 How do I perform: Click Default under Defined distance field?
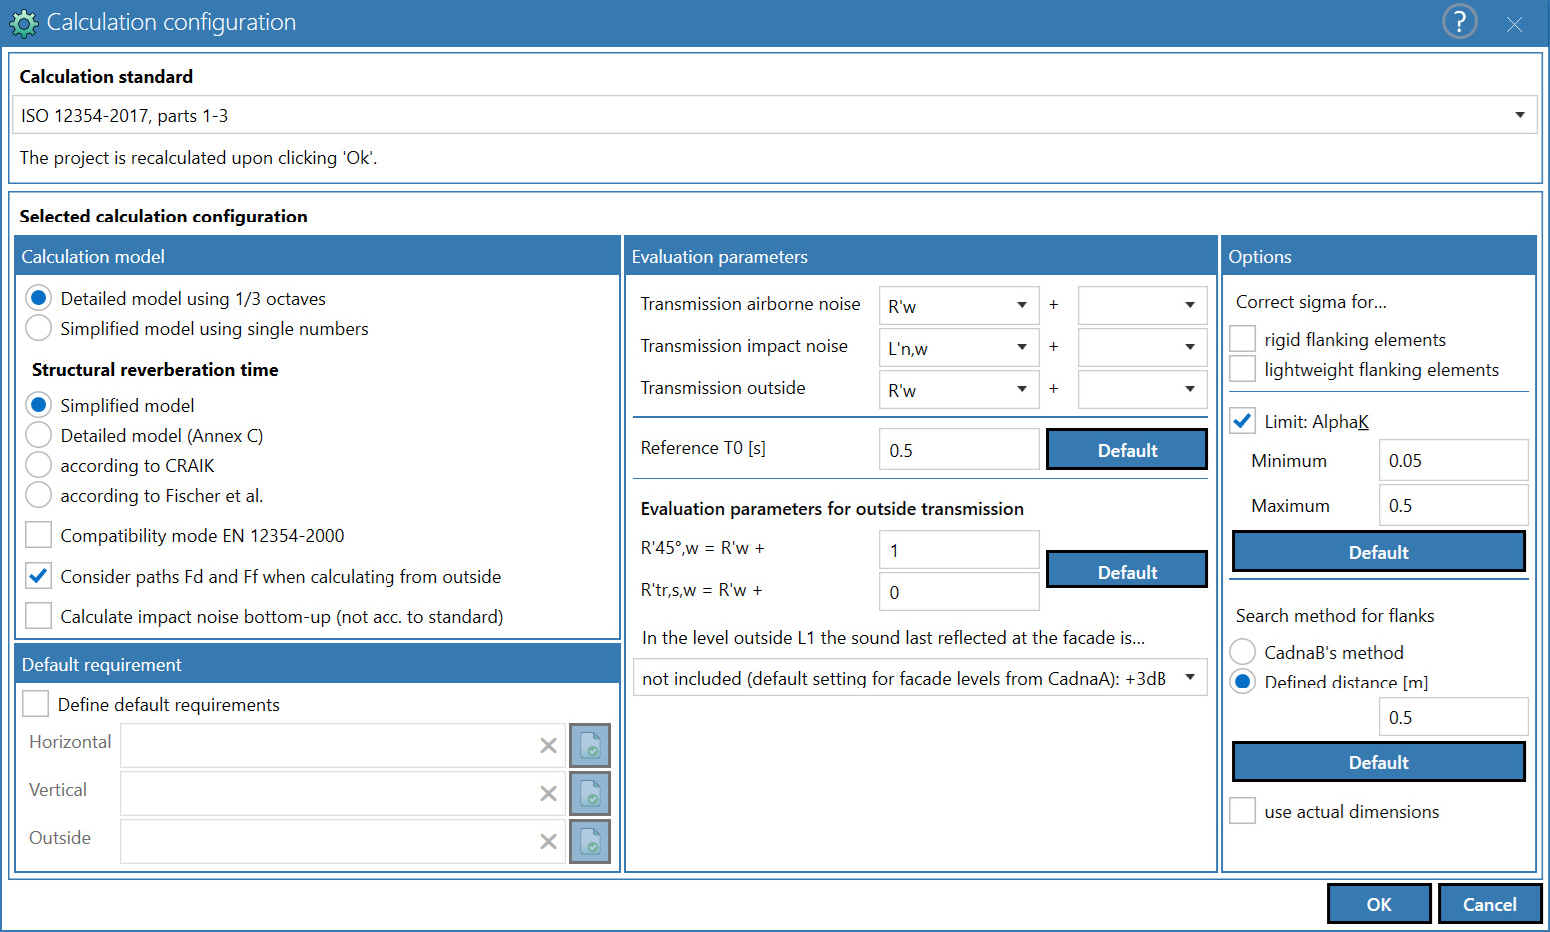click(1379, 761)
